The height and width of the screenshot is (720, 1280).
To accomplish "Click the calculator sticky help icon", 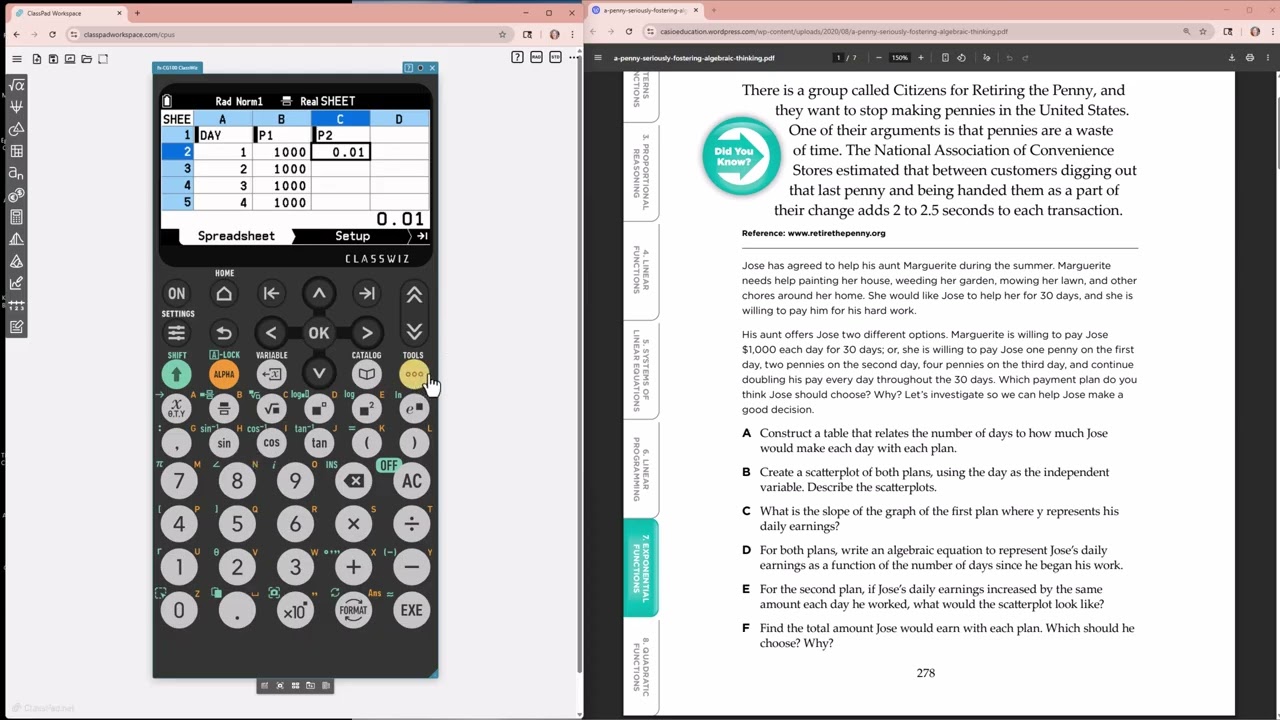I will click(408, 68).
